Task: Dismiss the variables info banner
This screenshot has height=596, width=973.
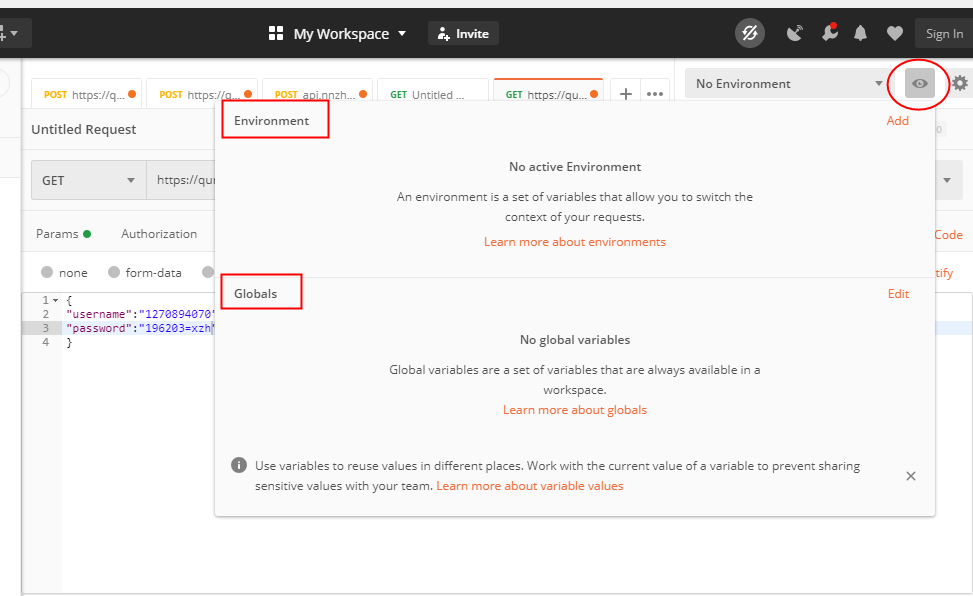Action: (x=911, y=476)
